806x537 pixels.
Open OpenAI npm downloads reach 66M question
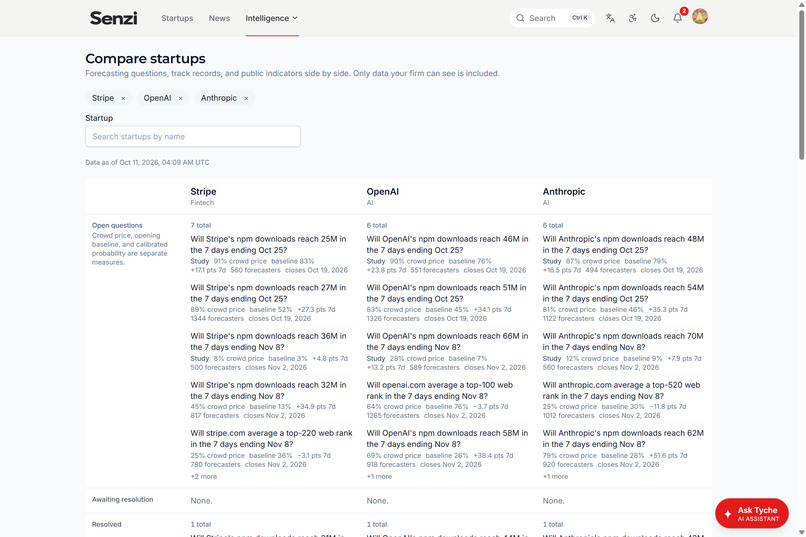447,342
